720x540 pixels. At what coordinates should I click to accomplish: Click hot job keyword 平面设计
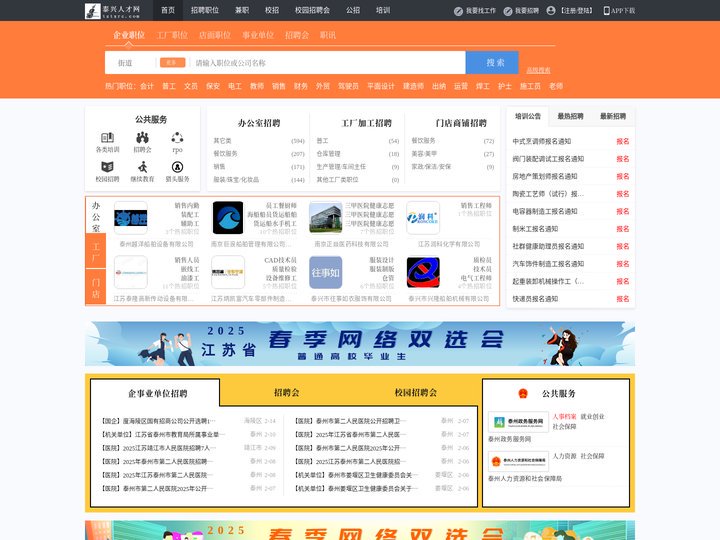381,86
